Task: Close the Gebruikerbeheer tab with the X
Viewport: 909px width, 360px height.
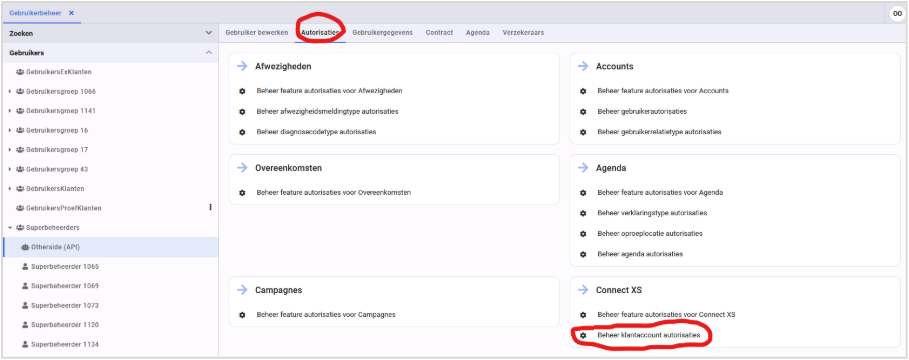Action: [71, 13]
